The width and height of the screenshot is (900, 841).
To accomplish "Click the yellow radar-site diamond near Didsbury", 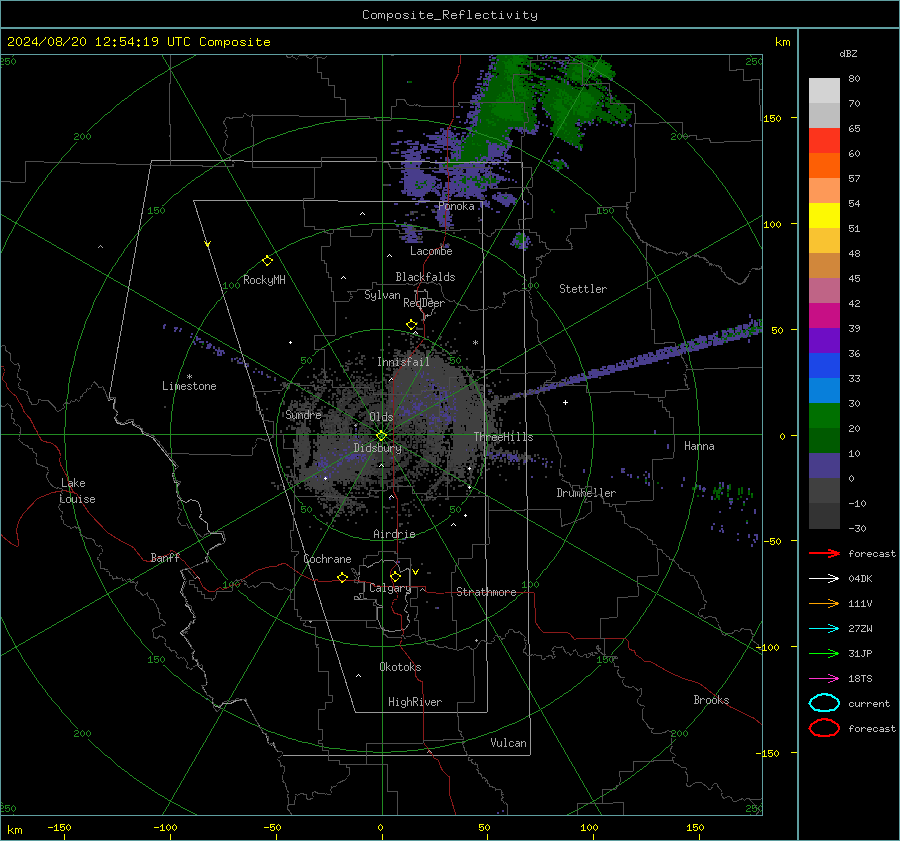I will (x=381, y=435).
